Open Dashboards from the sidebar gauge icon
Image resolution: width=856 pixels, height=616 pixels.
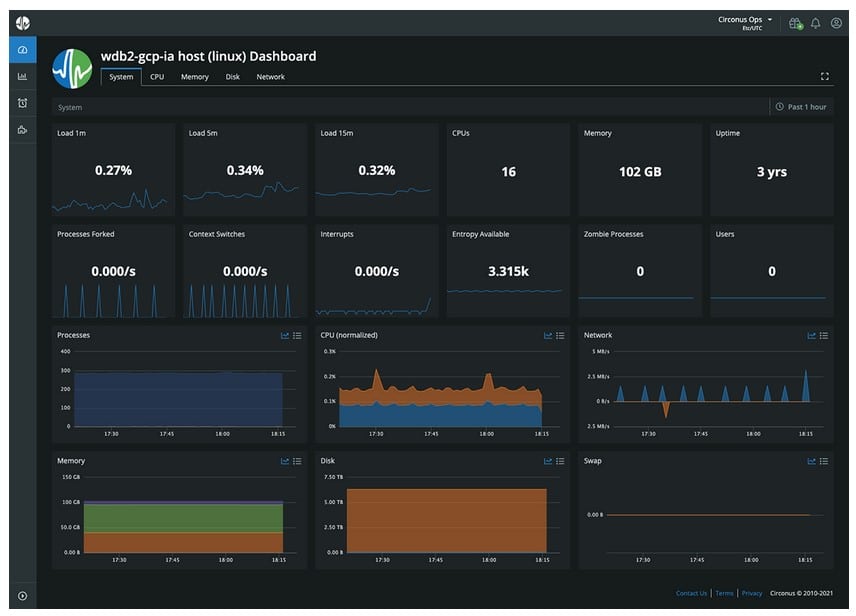click(22, 50)
